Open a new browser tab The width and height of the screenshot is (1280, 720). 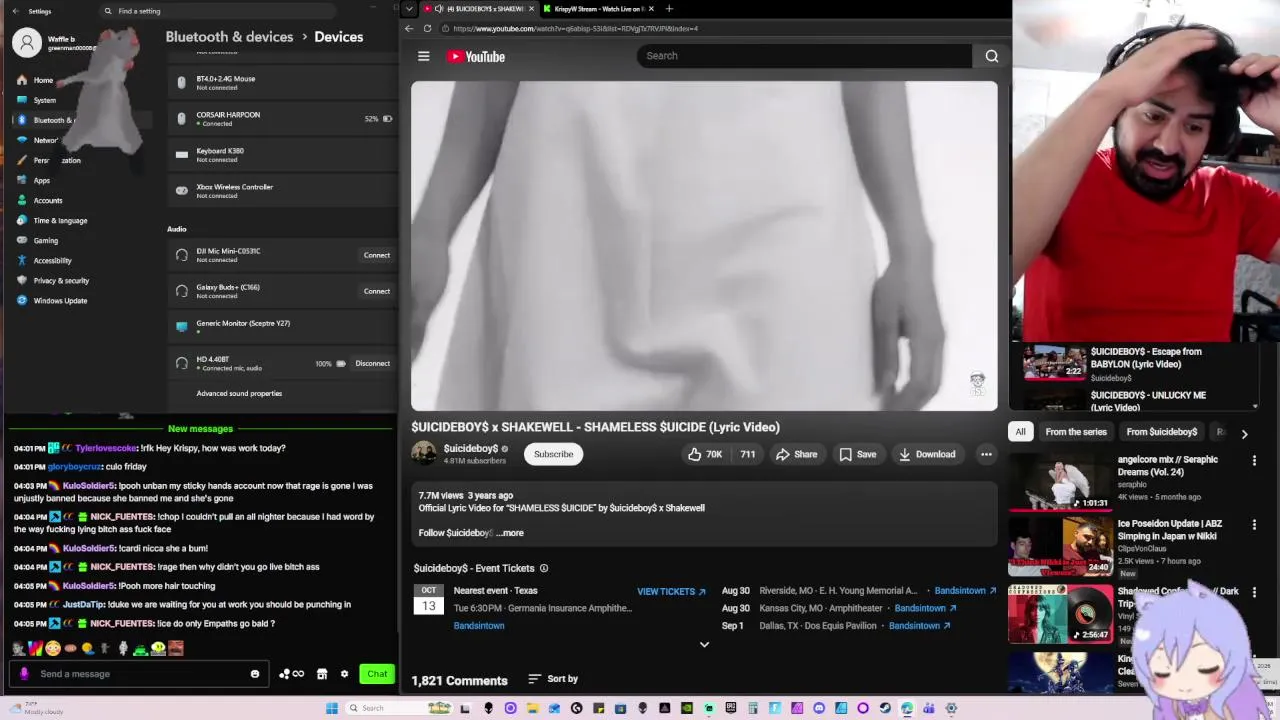(669, 9)
